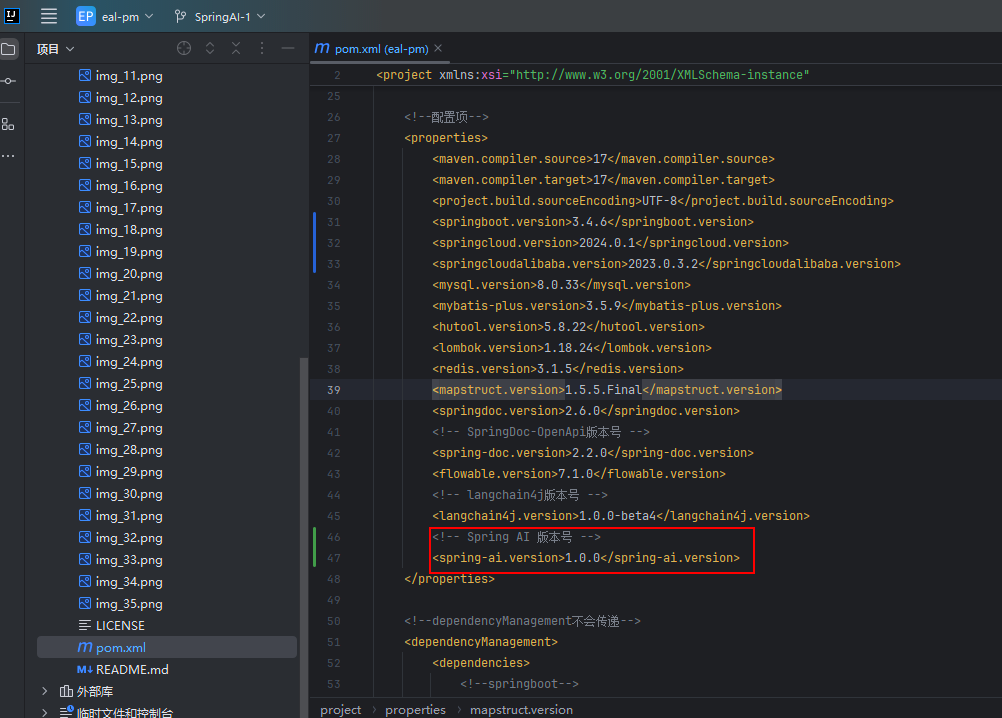
Task: Click the collapse all tree icon
Action: click(x=236, y=49)
